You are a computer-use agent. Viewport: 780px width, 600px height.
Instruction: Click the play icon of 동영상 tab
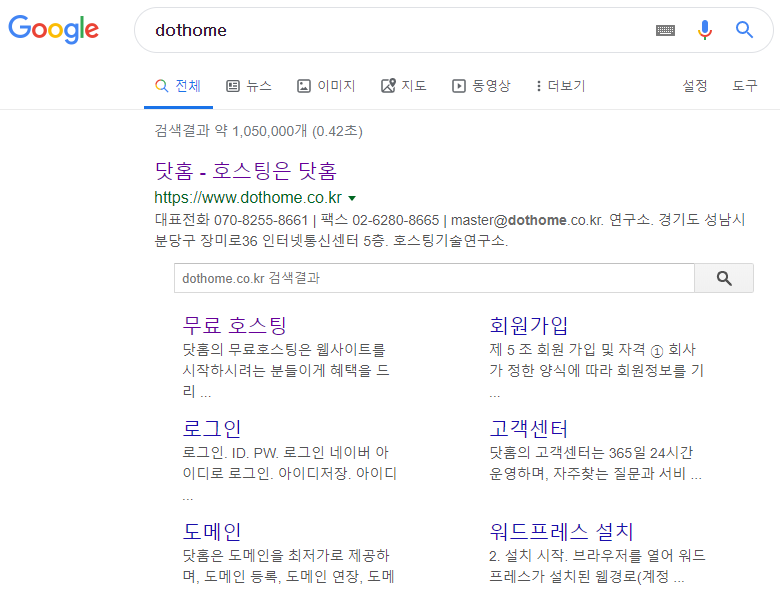click(459, 86)
